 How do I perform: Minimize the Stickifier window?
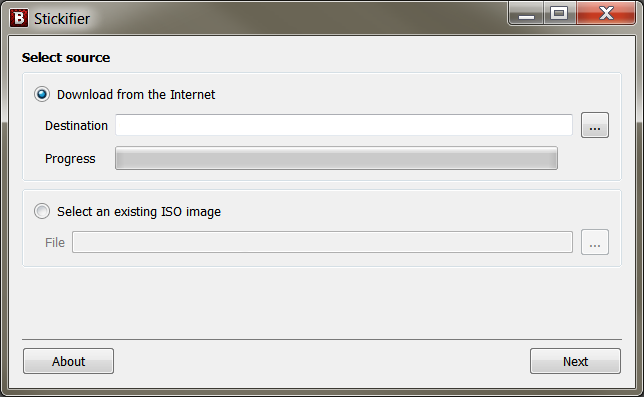[x=527, y=14]
